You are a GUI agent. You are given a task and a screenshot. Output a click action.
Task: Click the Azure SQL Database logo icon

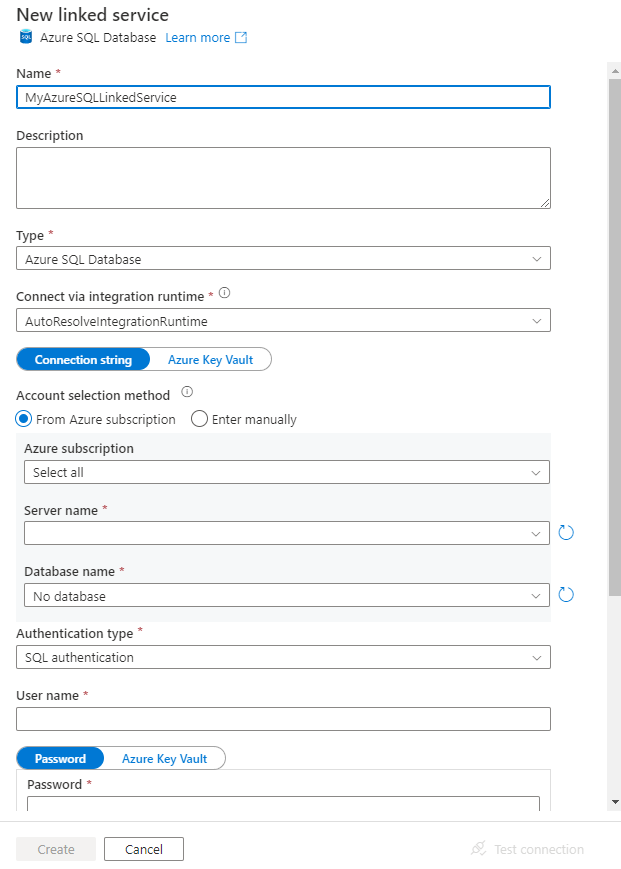pos(24,37)
